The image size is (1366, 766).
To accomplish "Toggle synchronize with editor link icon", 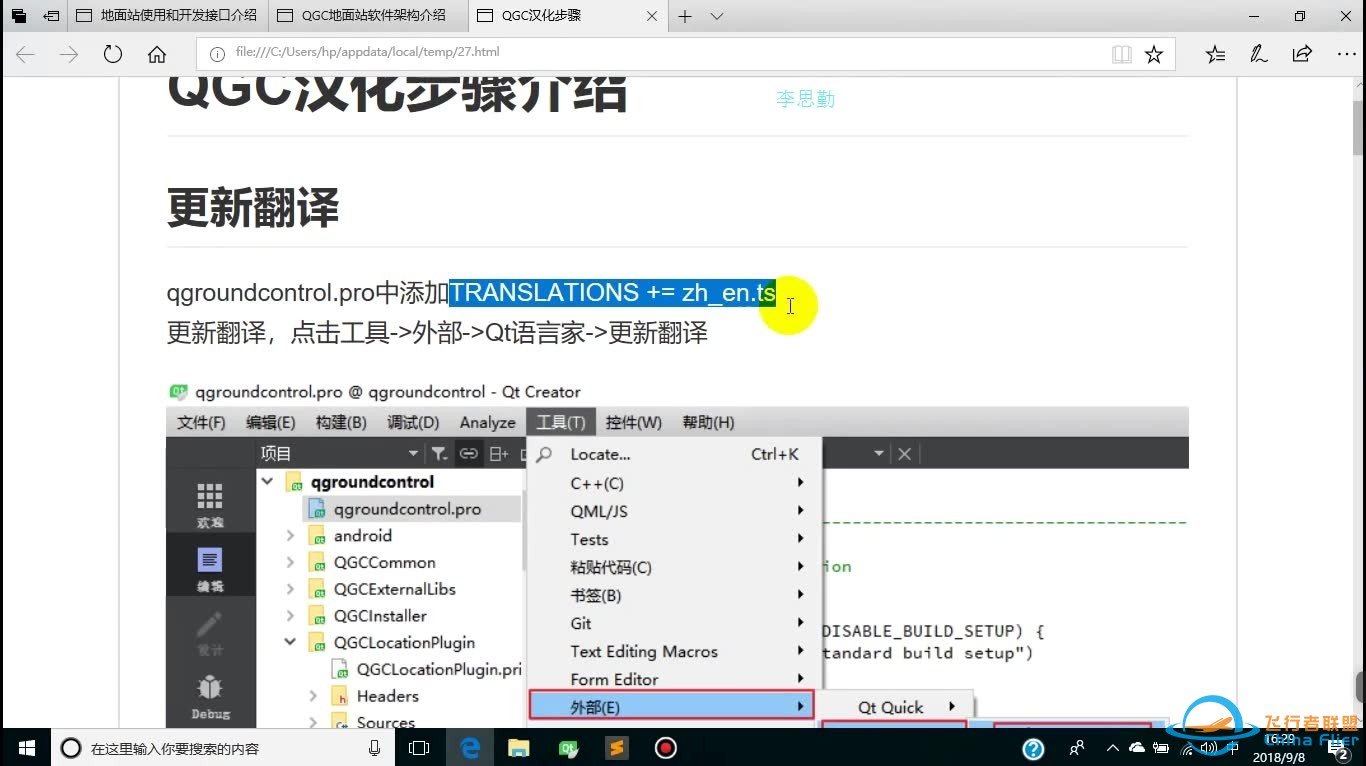I will click(x=468, y=454).
